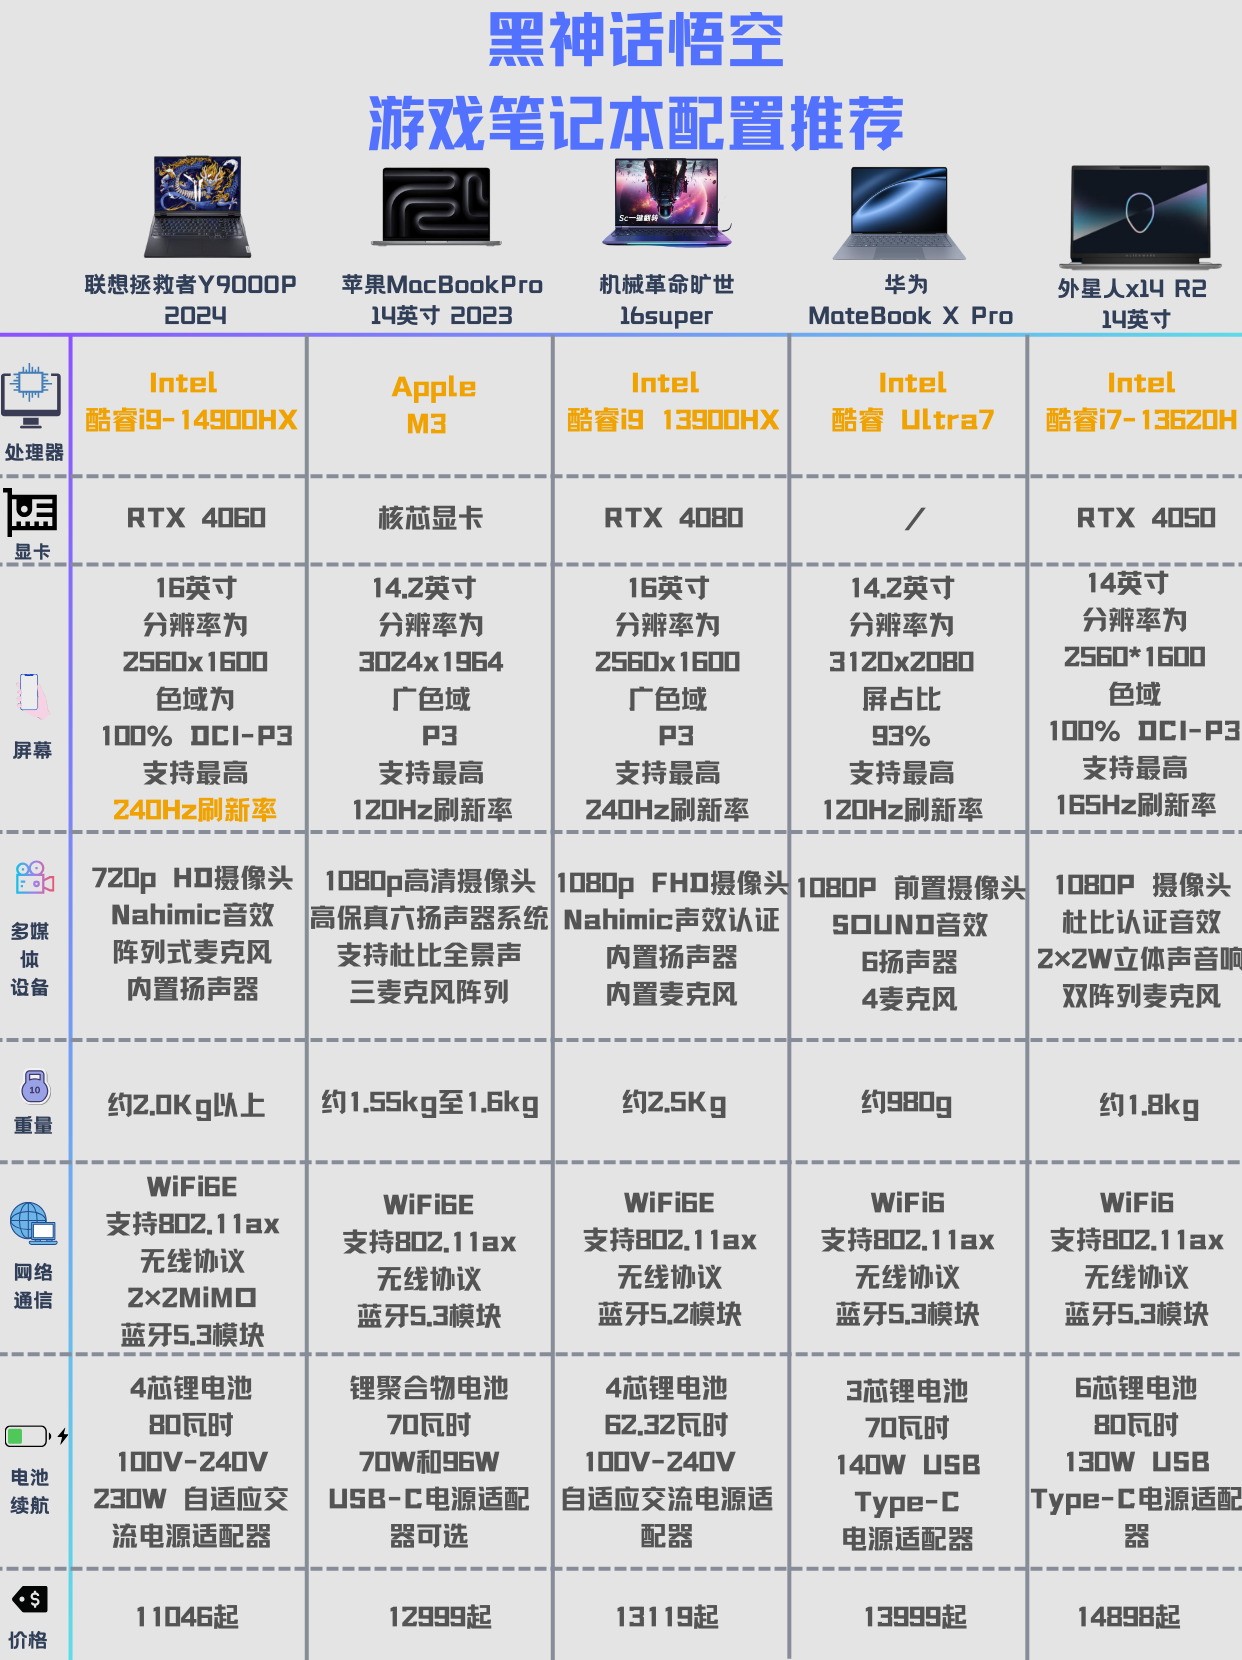The image size is (1242, 1660).
Task: Click the name 外星人x14 R2 14英寸
Action: click(1133, 303)
